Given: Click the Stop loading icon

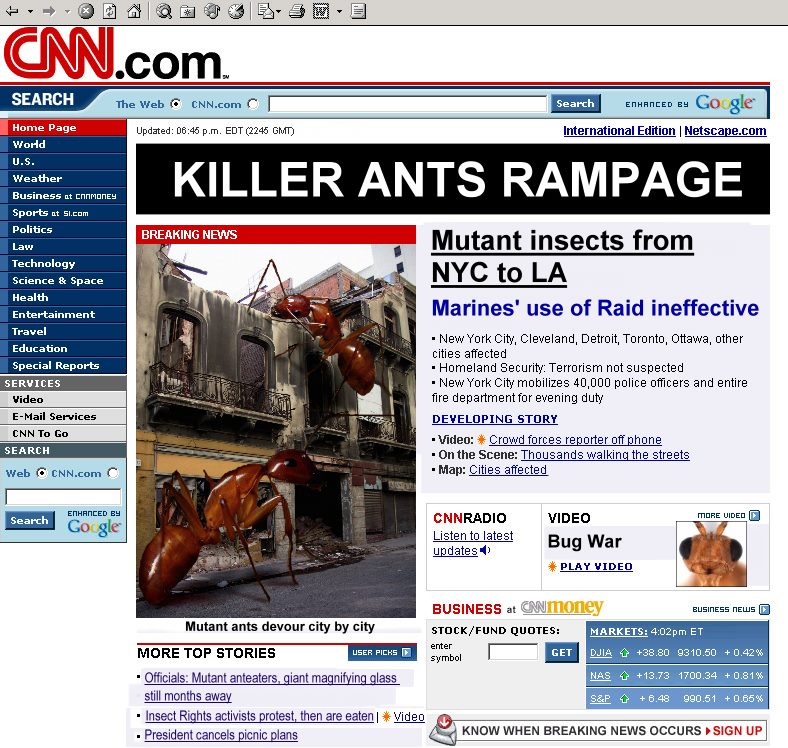Looking at the screenshot, I should tap(86, 11).
